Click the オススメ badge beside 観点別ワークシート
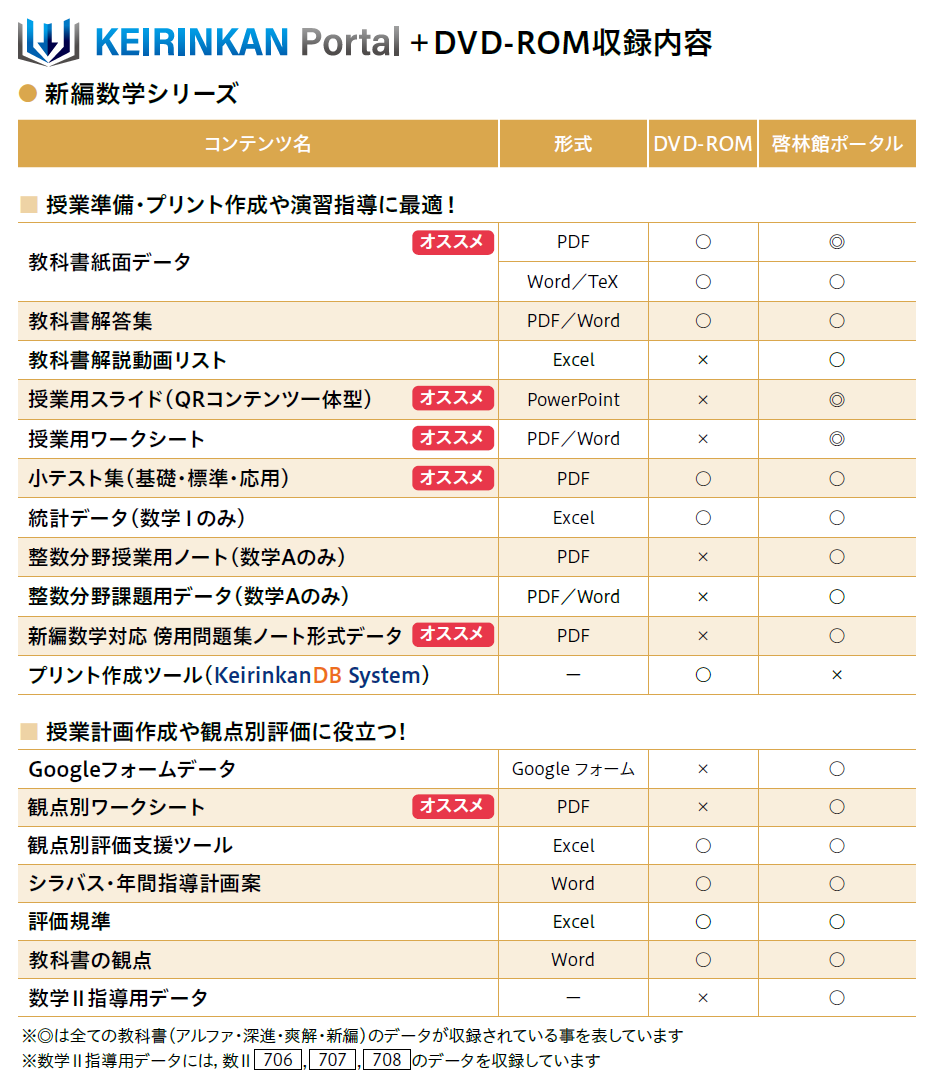 pos(453,806)
